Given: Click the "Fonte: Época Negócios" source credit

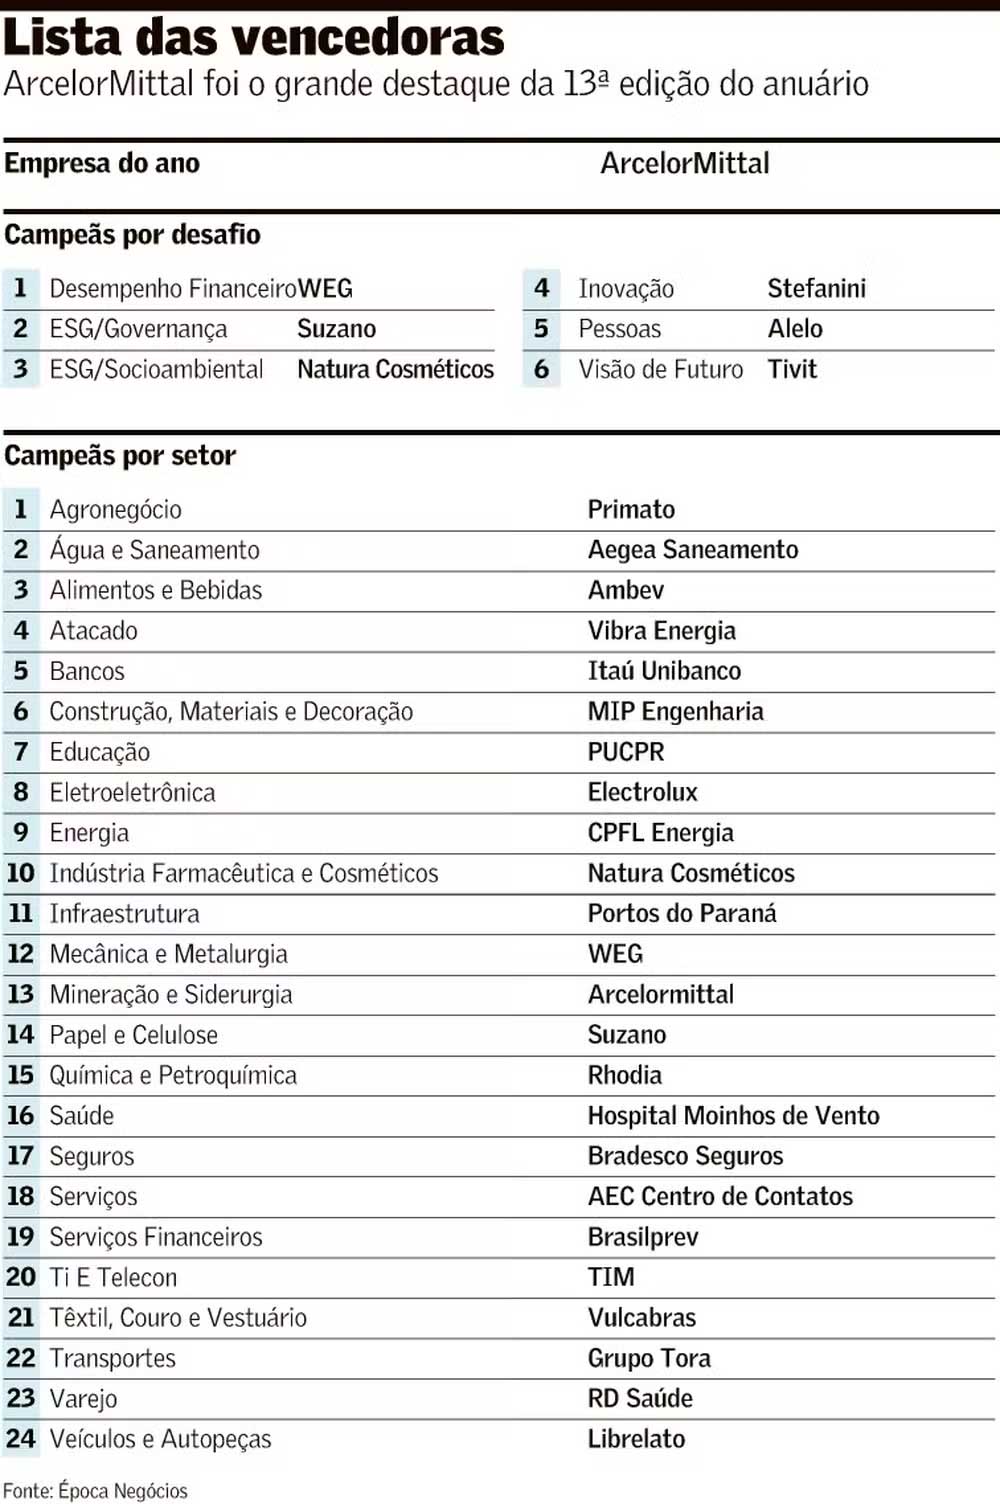Looking at the screenshot, I should [x=95, y=1491].
